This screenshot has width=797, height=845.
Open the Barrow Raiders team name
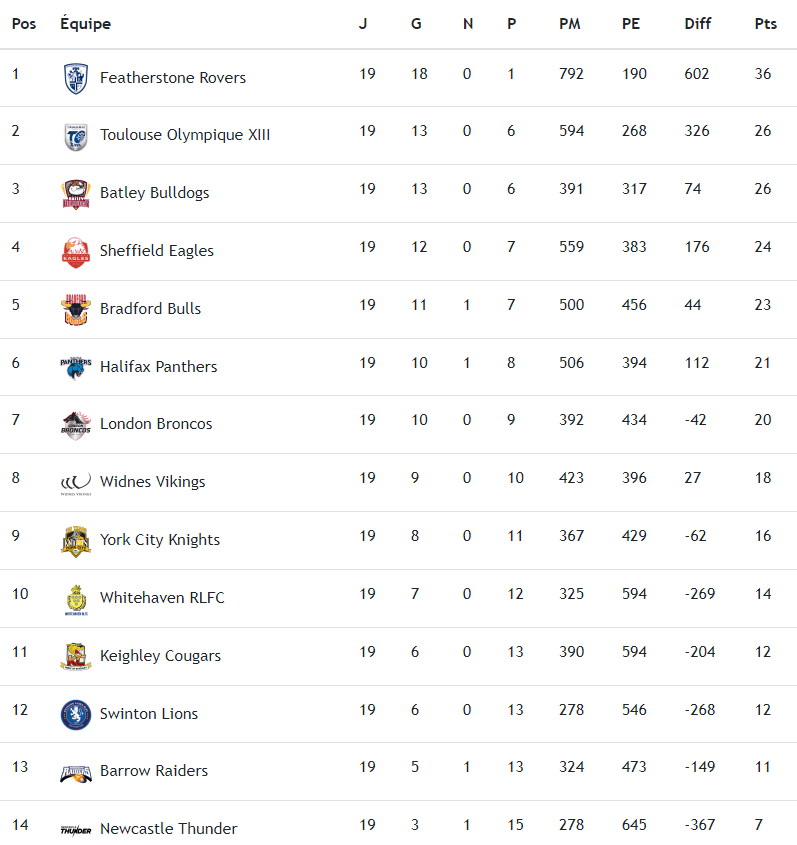[154, 771]
